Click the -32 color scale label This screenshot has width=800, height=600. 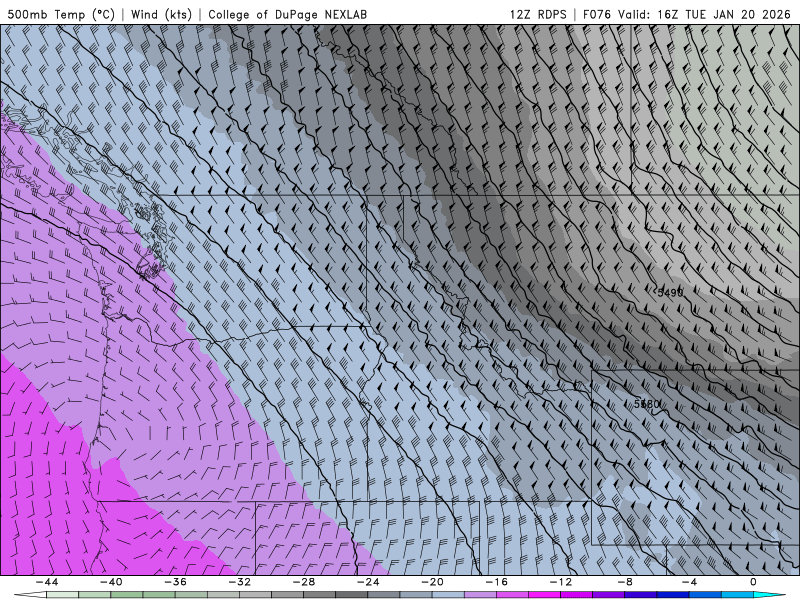click(239, 582)
